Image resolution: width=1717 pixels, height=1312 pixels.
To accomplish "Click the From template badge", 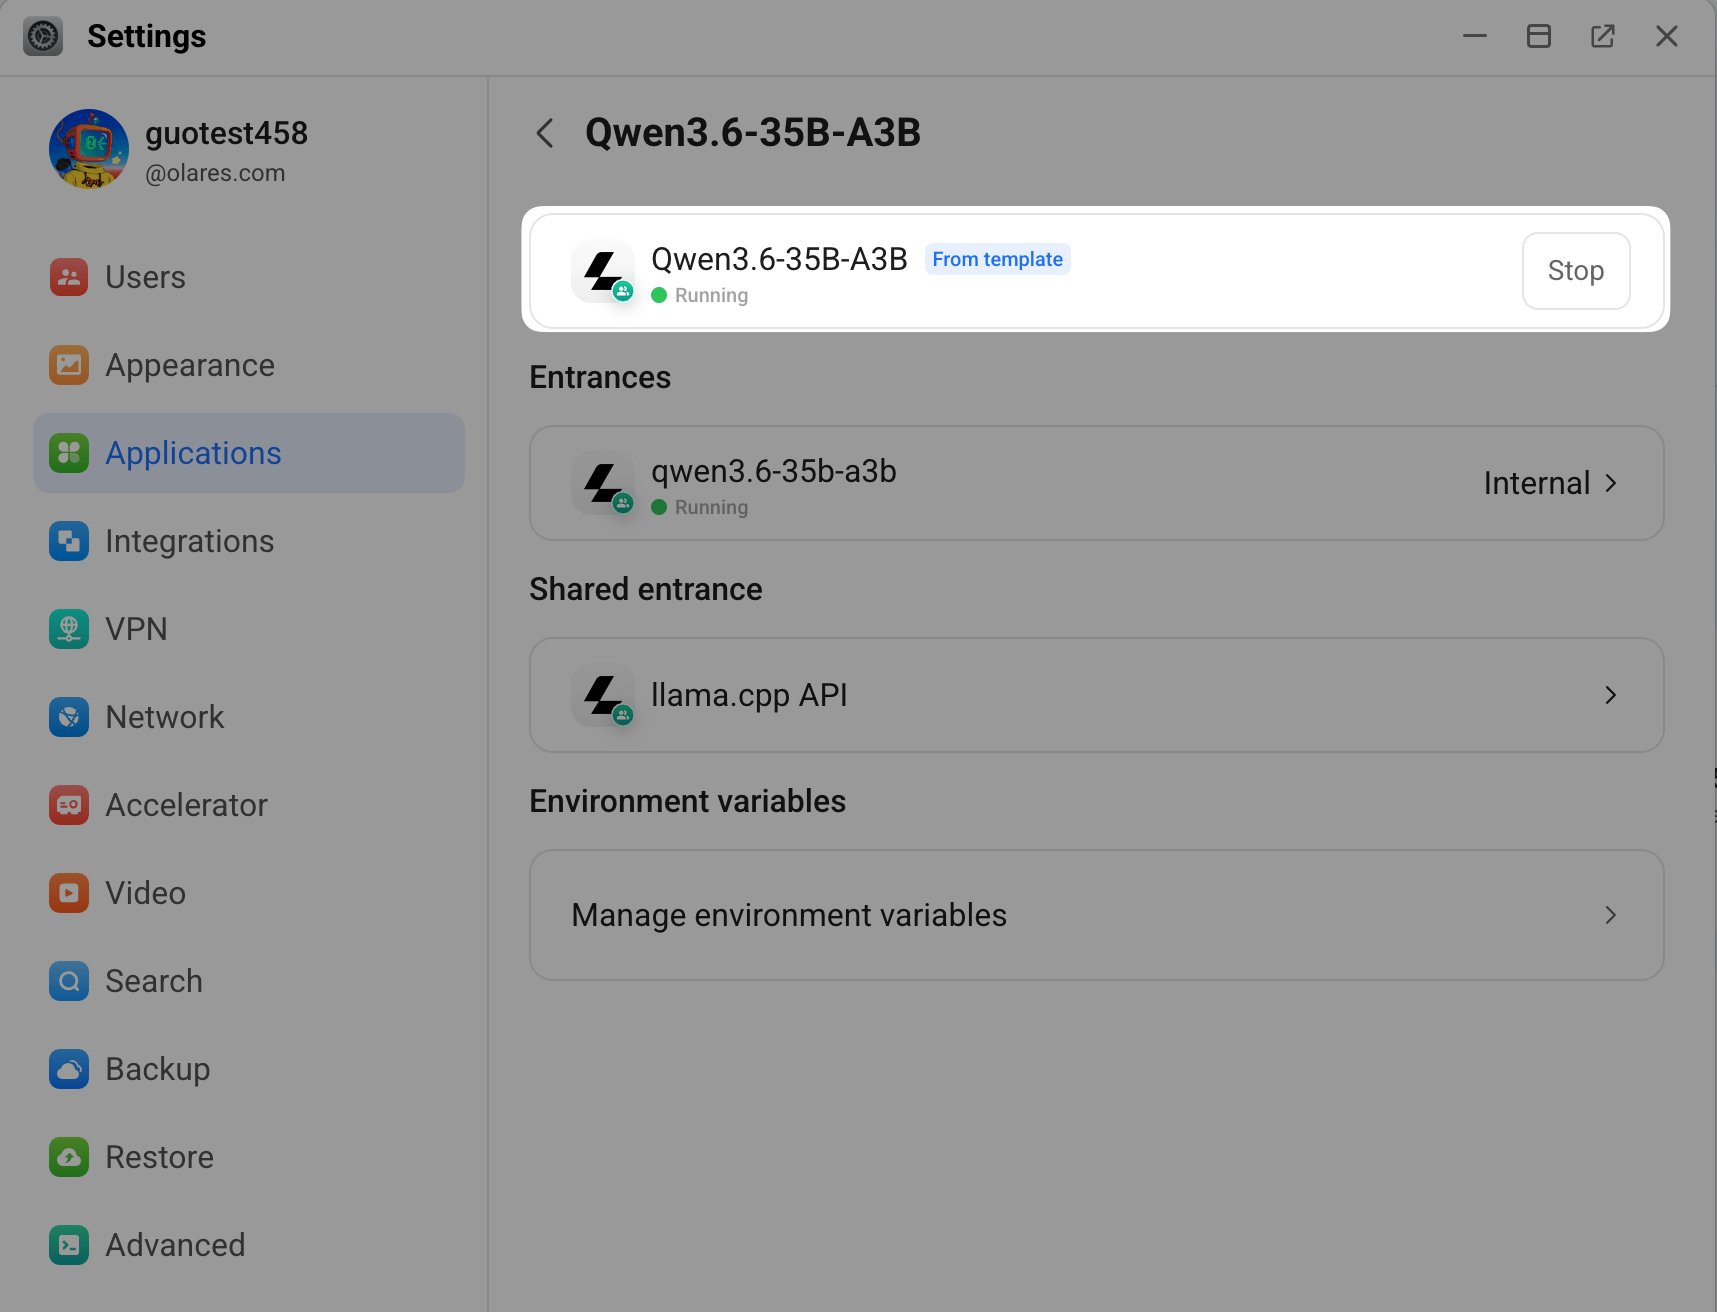I will point(997,259).
